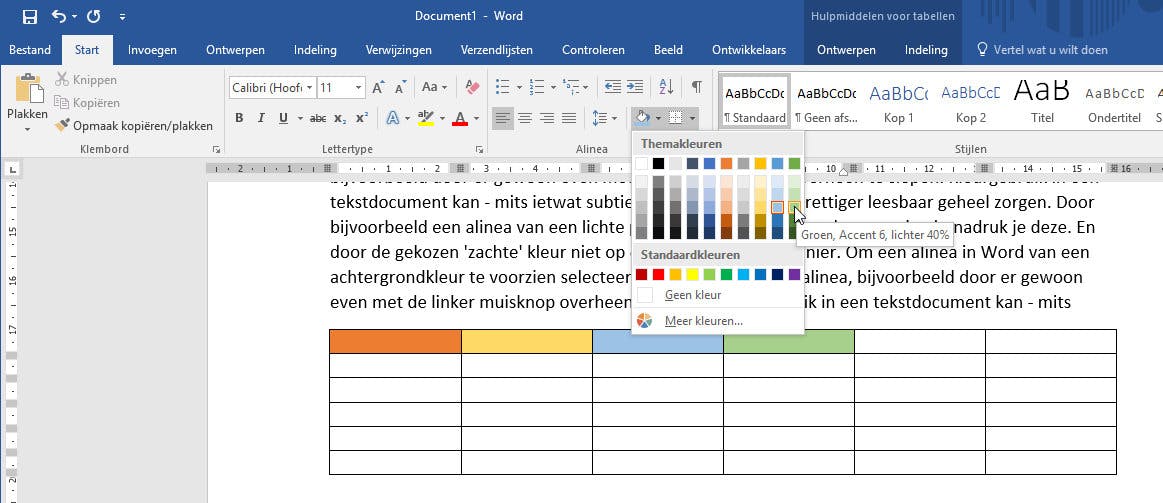This screenshot has width=1163, height=503.
Task: Click the ruler tab selector button
Action: coord(13,170)
